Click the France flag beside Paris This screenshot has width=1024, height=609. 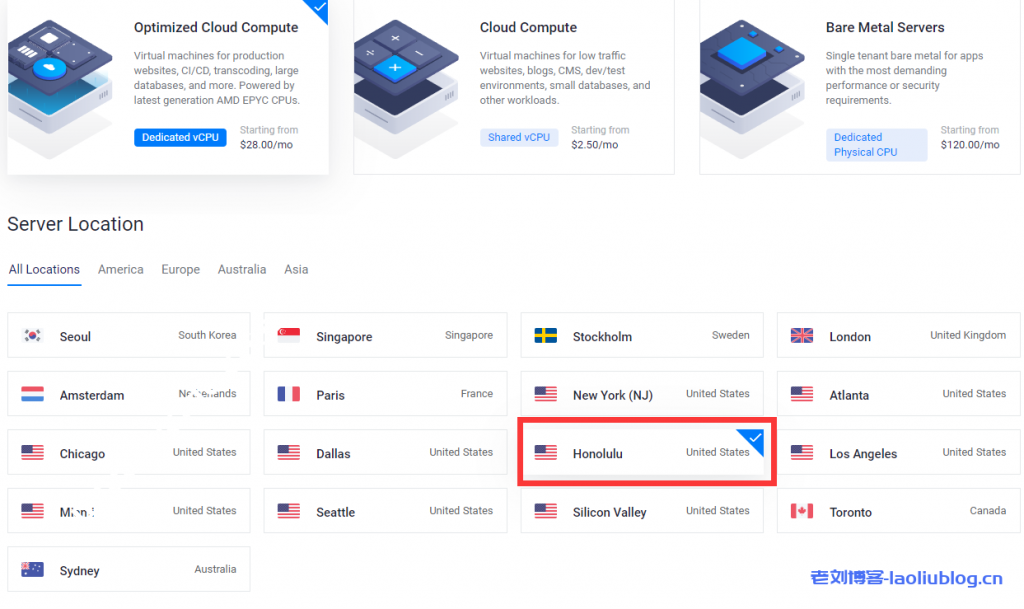[289, 394]
